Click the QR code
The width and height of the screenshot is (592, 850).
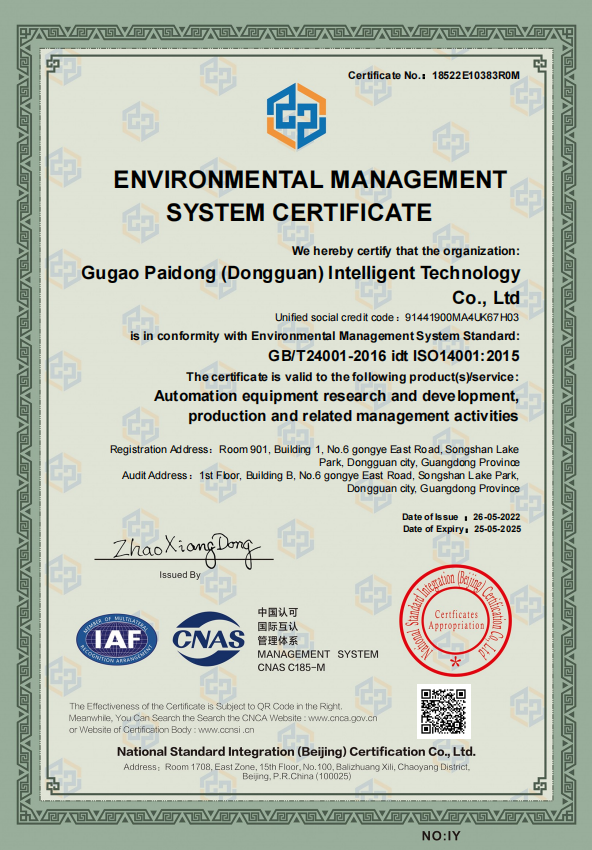[x=443, y=711]
